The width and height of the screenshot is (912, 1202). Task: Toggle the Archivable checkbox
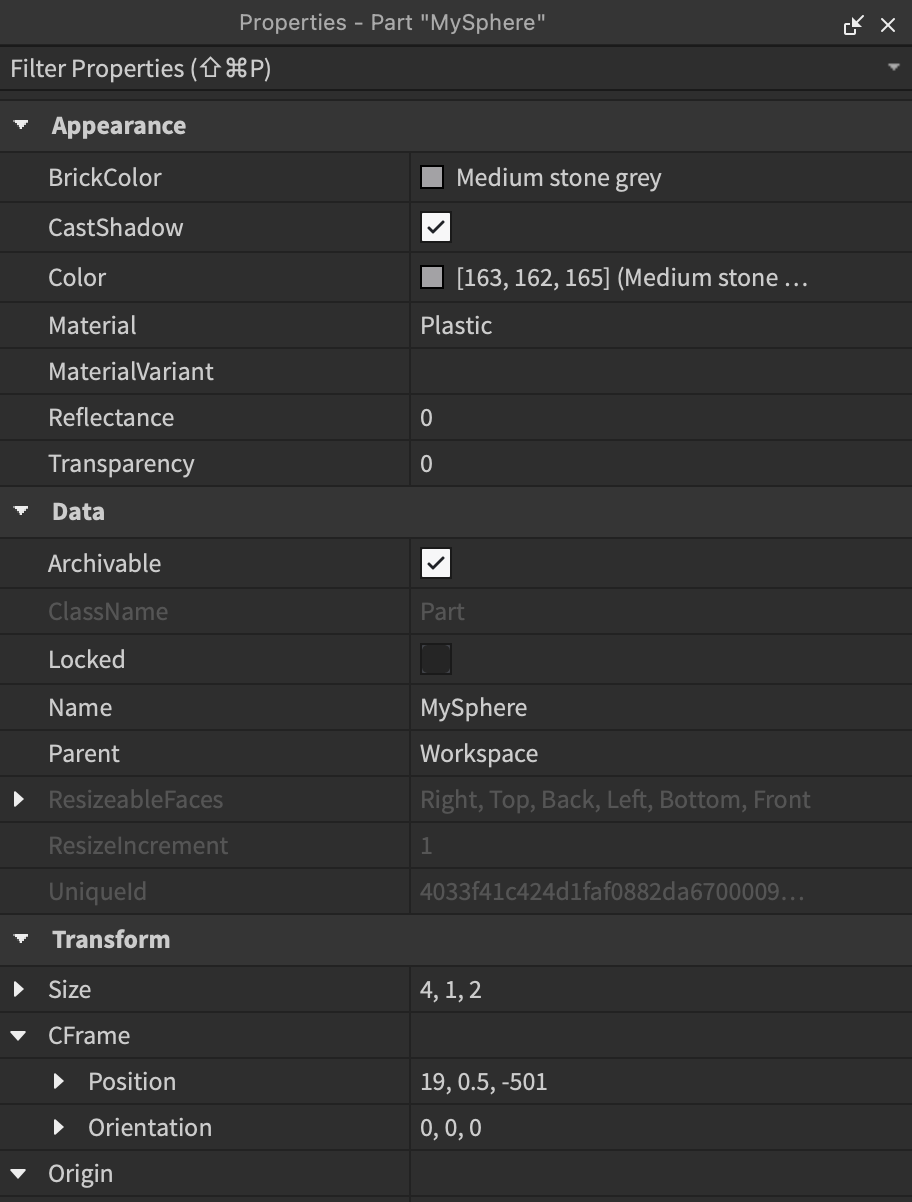436,563
